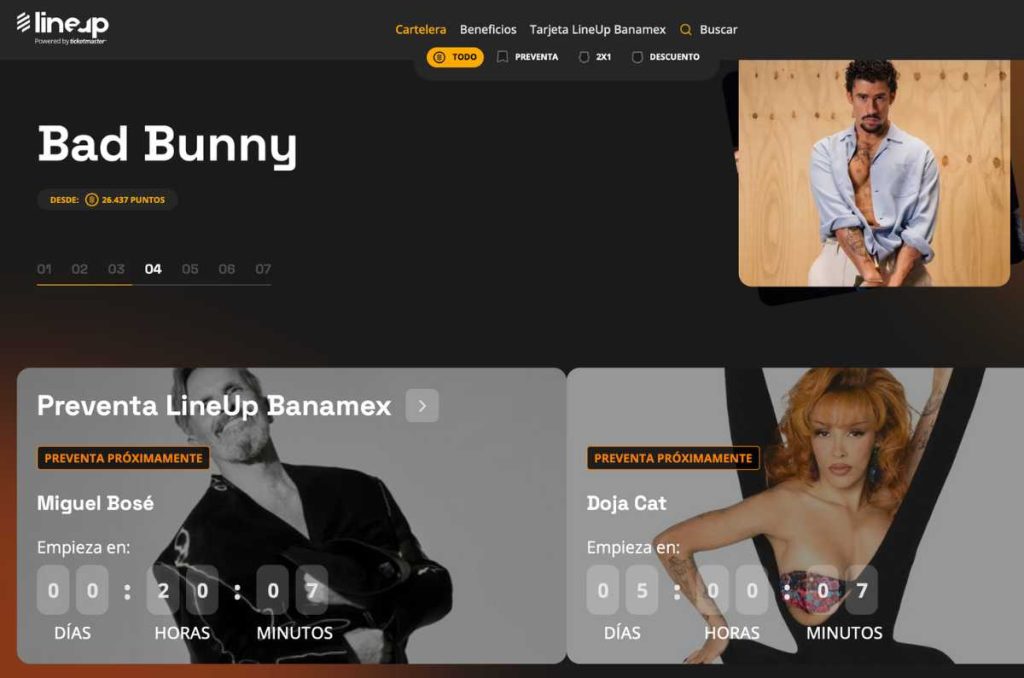Jump to carousel slide 01
This screenshot has width=1024, height=678.
click(x=44, y=269)
